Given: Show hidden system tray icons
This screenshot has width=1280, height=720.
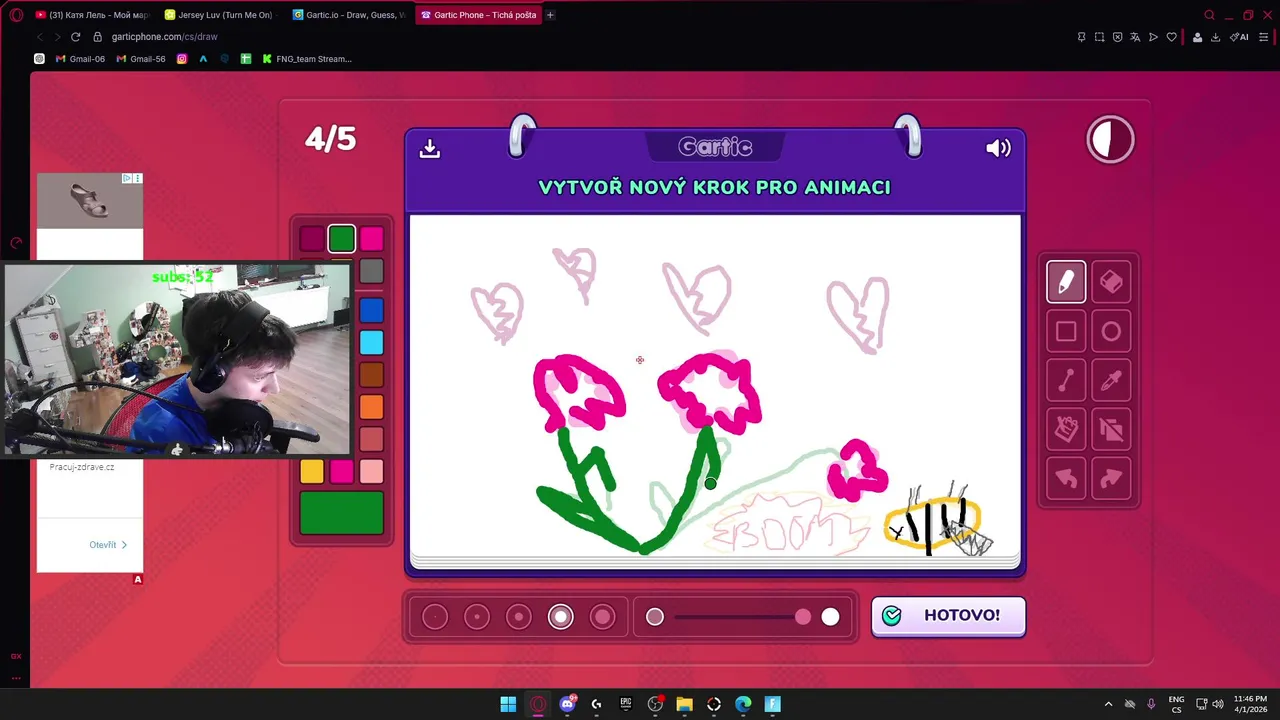Looking at the screenshot, I should [x=1108, y=704].
